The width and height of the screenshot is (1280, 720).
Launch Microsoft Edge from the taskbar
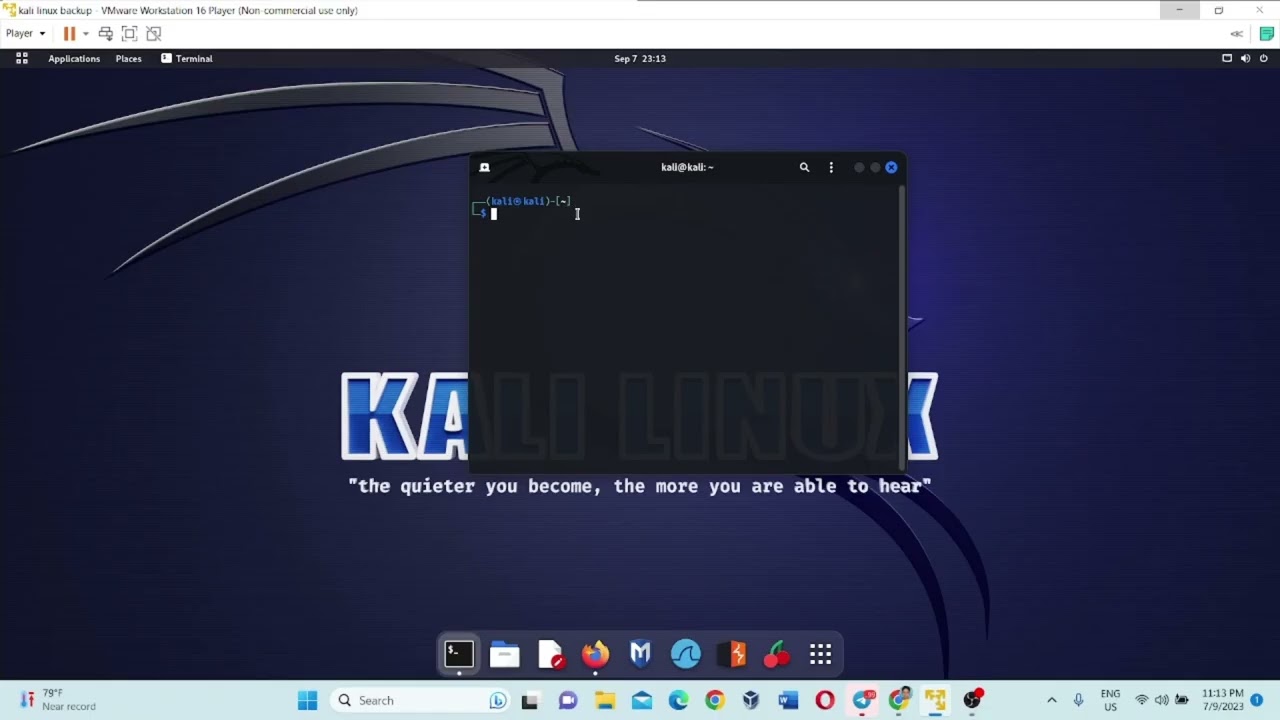(679, 700)
